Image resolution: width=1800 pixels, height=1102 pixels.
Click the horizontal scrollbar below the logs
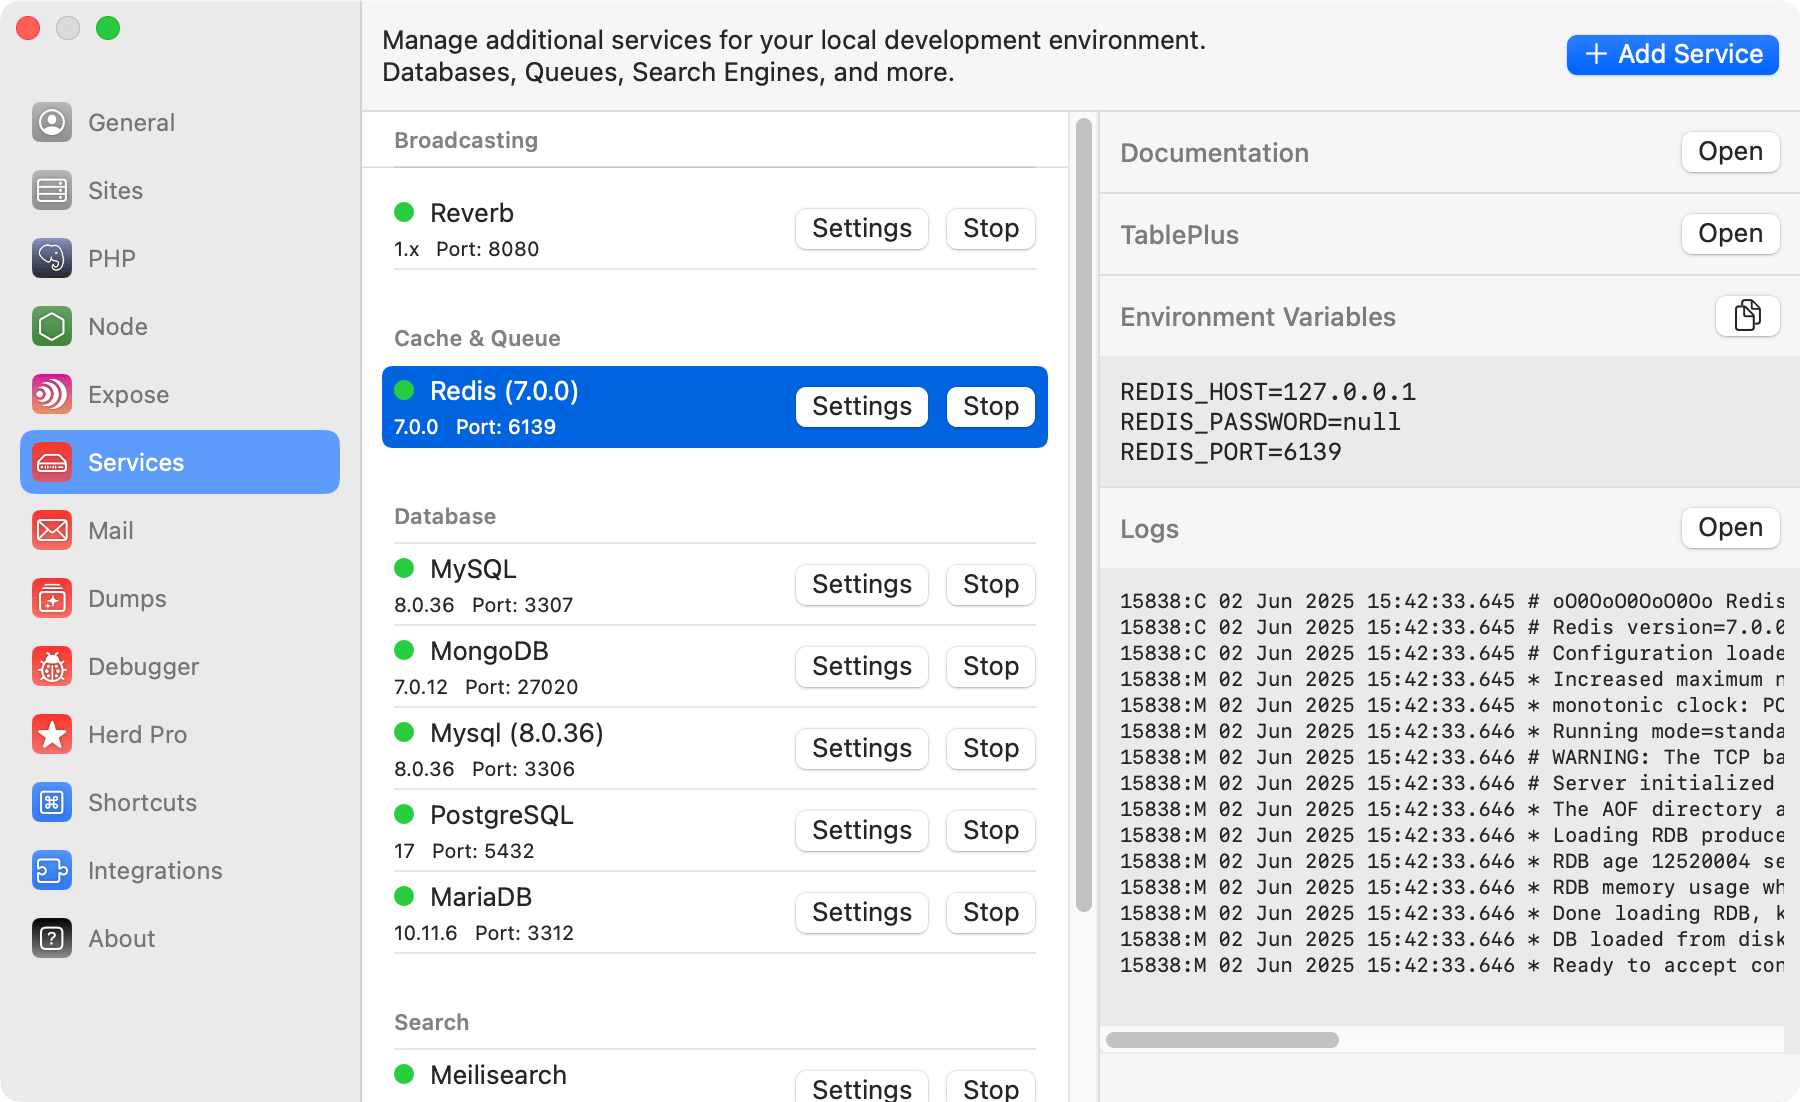pos(1222,1040)
